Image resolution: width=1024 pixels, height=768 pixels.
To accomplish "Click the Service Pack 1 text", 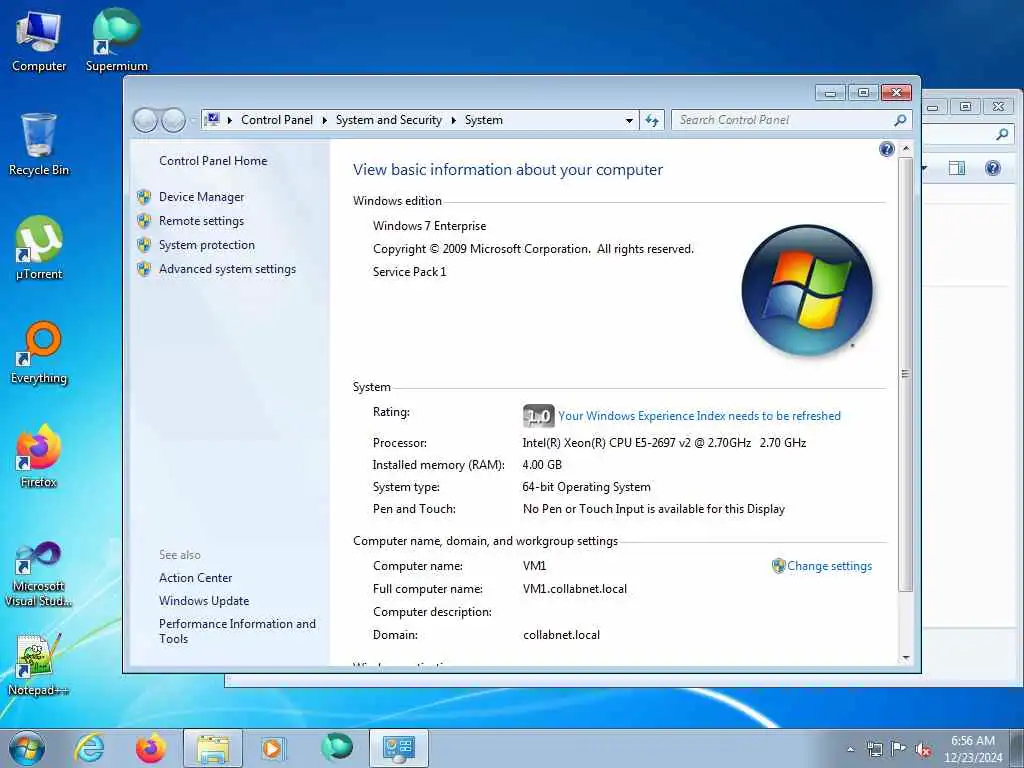I will 409,272.
